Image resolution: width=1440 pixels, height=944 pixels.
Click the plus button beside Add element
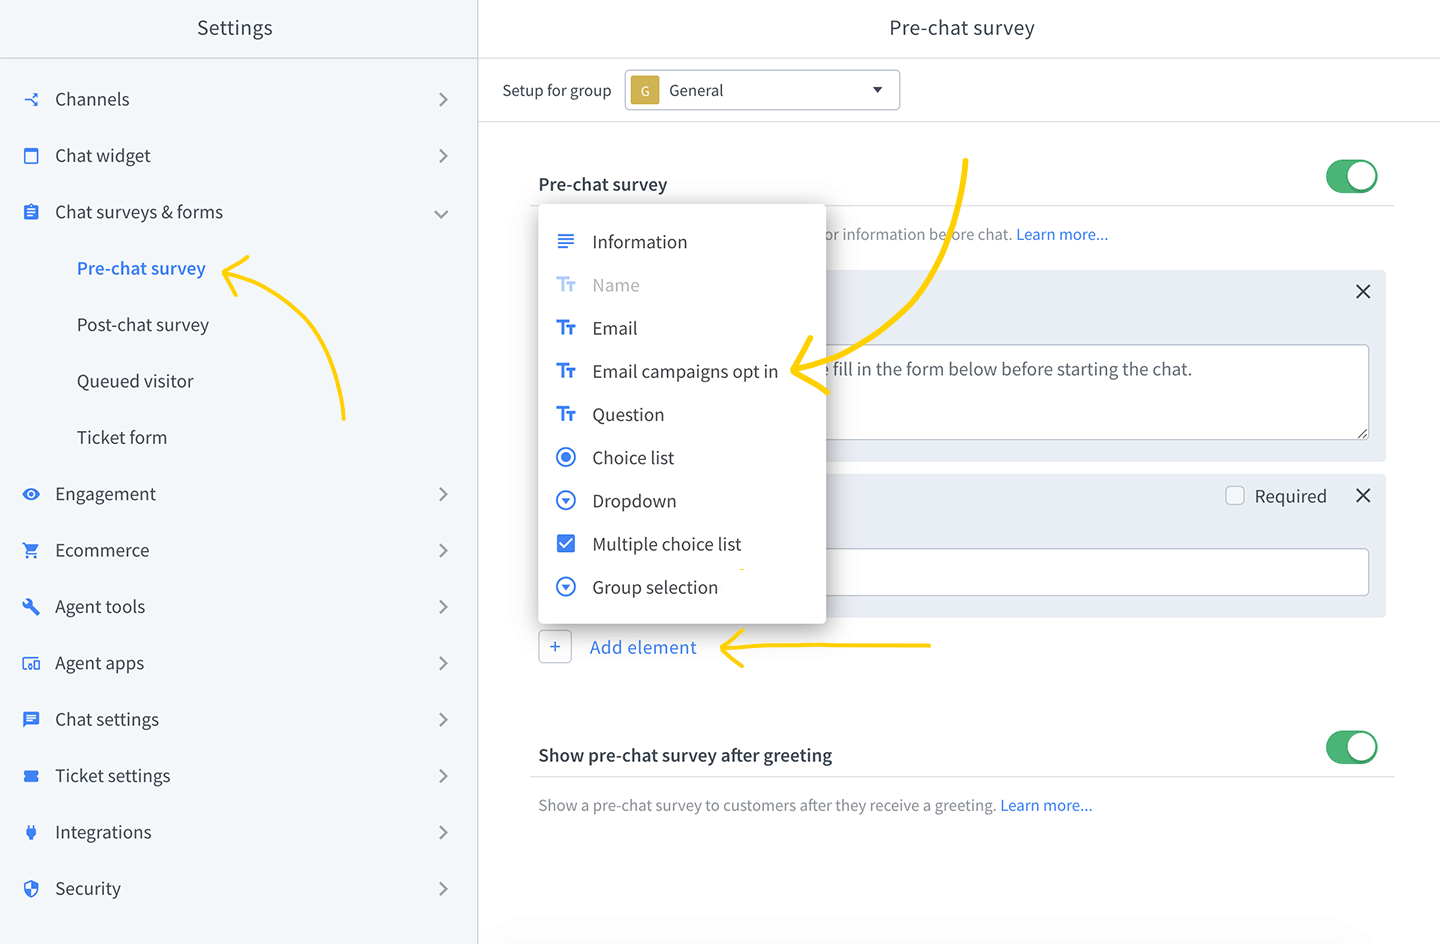555,647
